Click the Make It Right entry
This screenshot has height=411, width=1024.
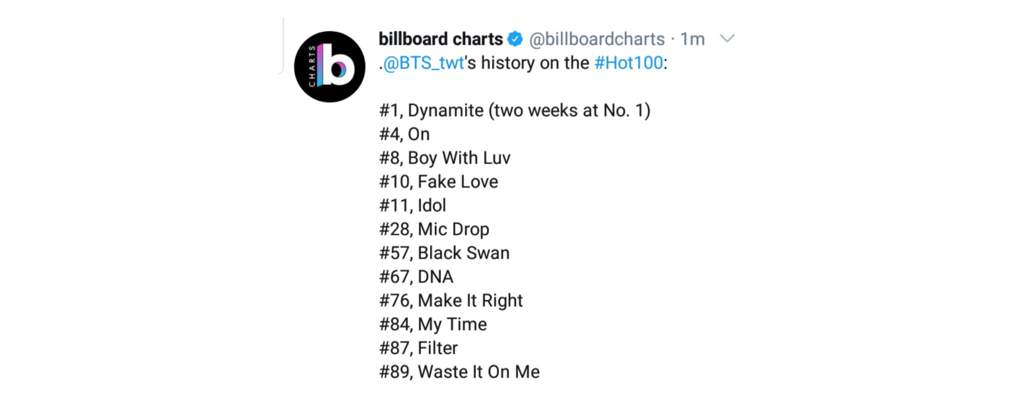coord(451,301)
